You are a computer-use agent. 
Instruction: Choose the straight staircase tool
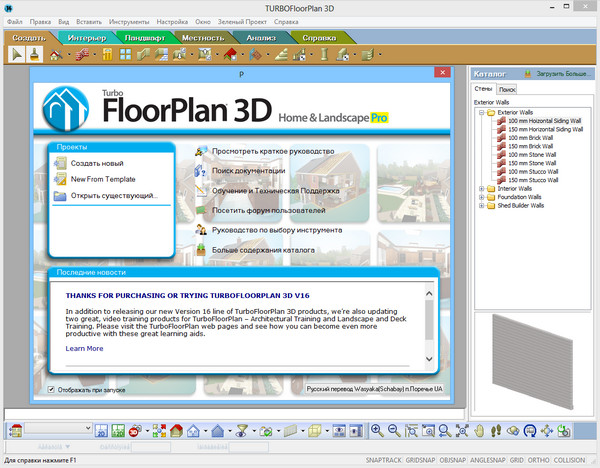click(x=281, y=55)
